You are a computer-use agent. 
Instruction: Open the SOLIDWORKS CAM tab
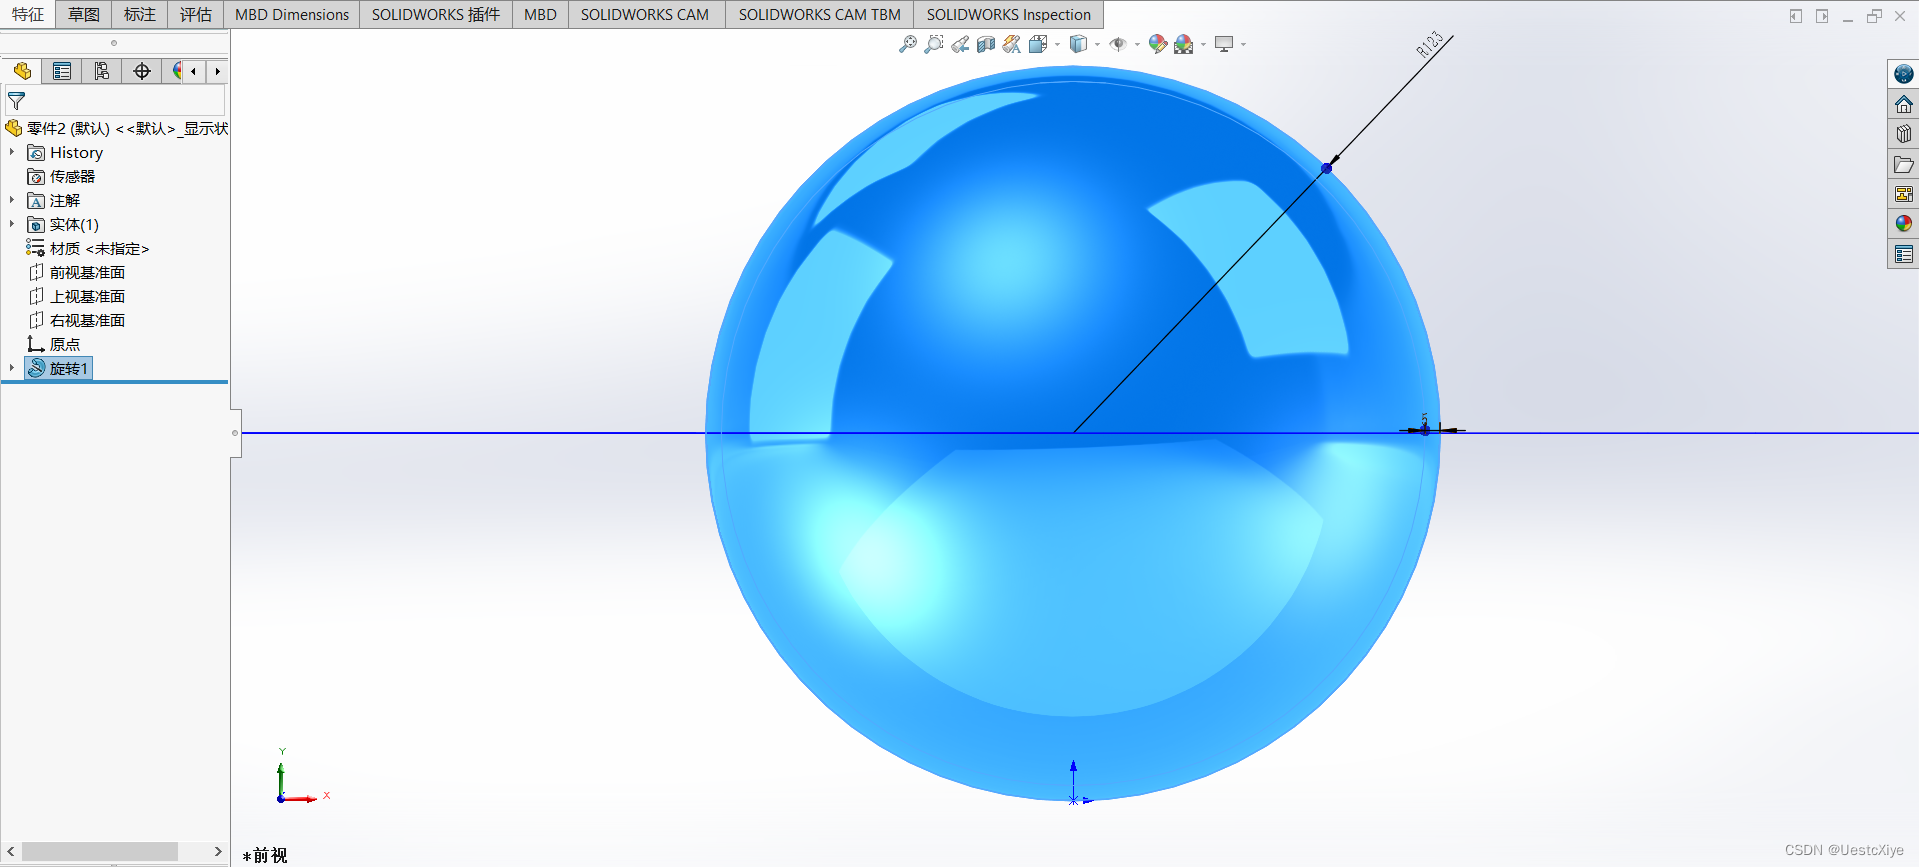coord(645,14)
